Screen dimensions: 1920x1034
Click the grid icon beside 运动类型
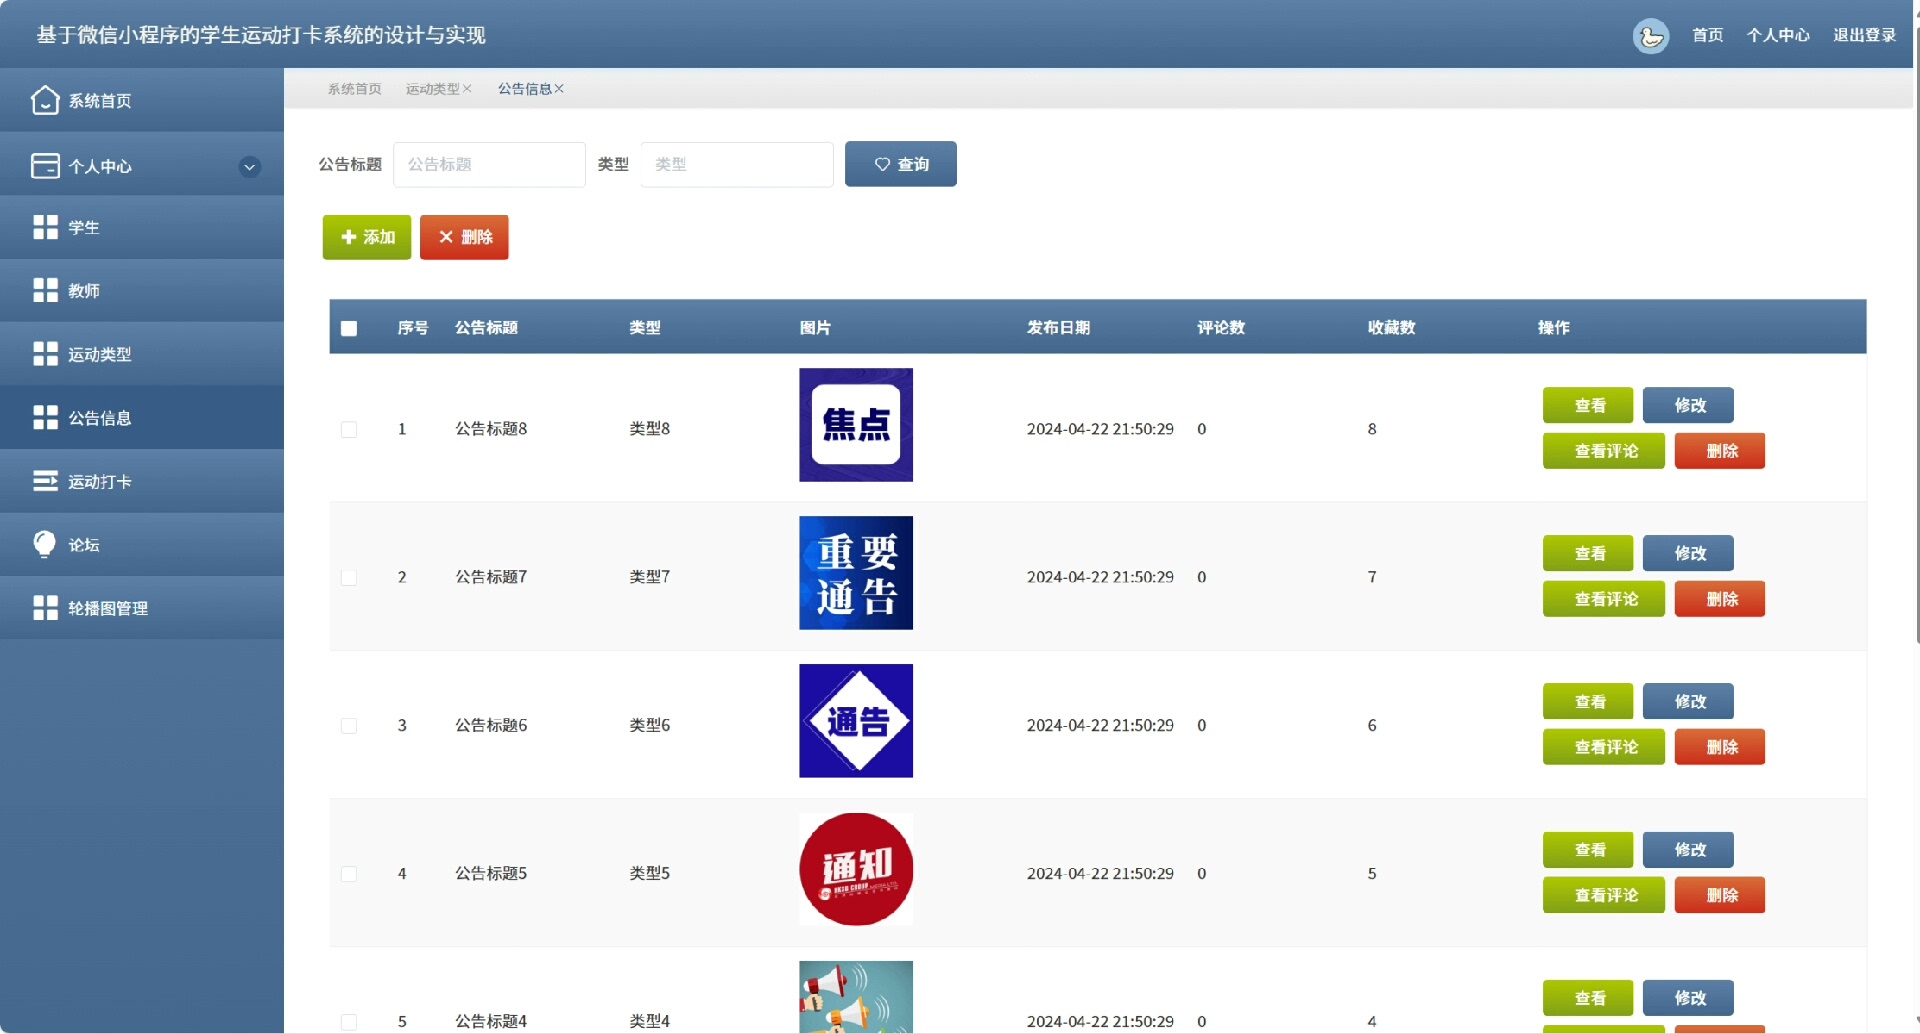[45, 354]
